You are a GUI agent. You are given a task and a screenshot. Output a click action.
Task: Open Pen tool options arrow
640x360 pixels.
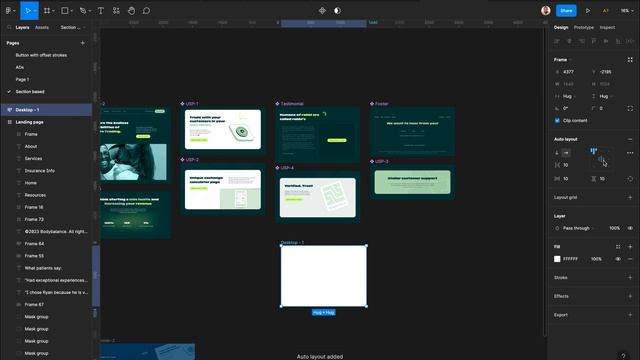click(x=89, y=11)
